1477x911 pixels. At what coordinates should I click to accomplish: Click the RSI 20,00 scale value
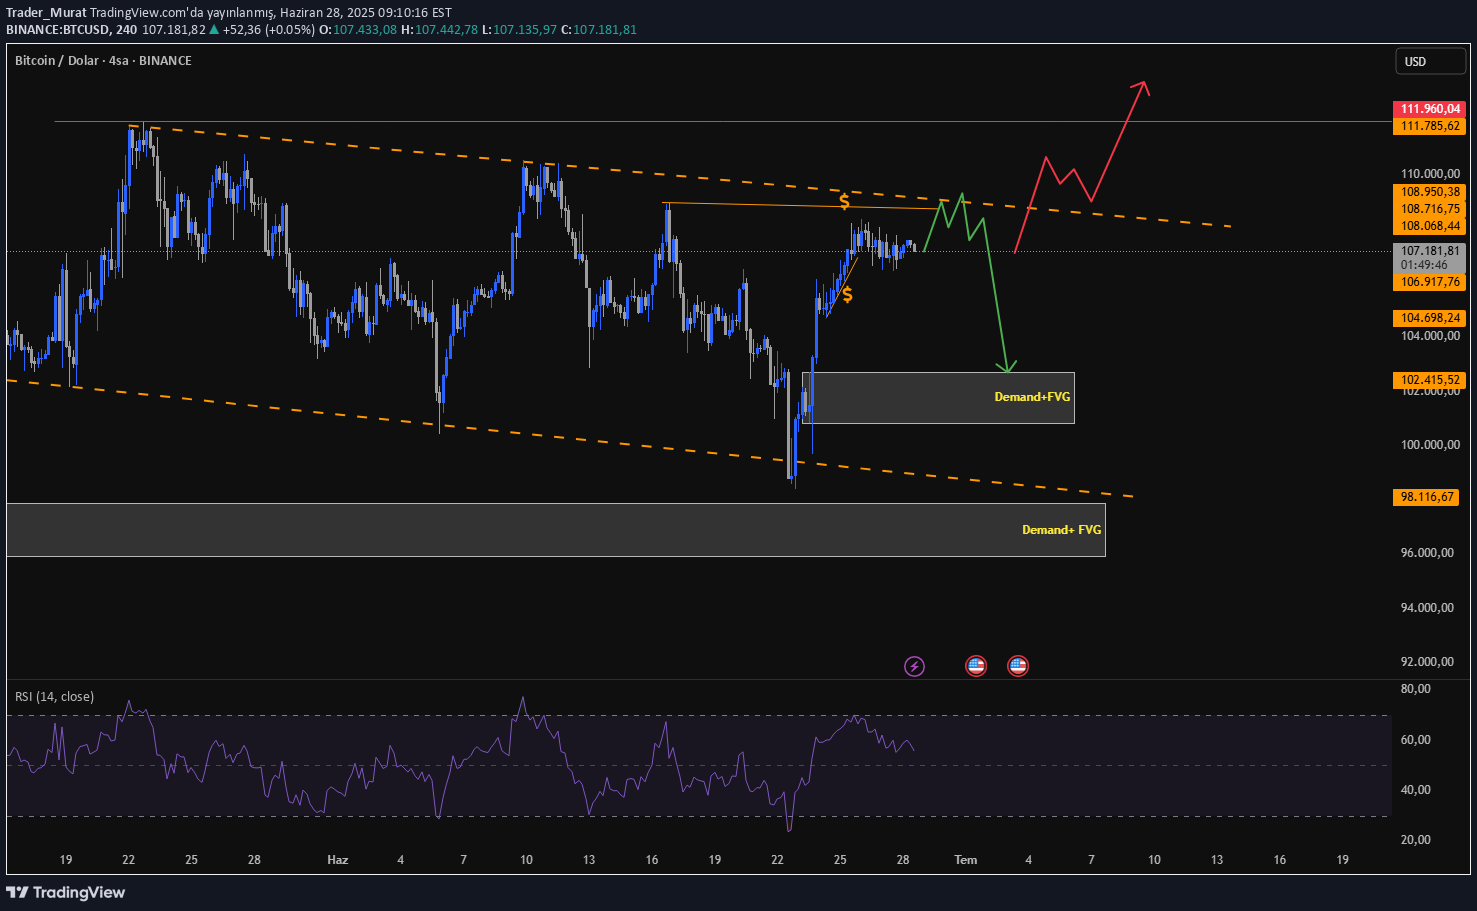(1416, 840)
